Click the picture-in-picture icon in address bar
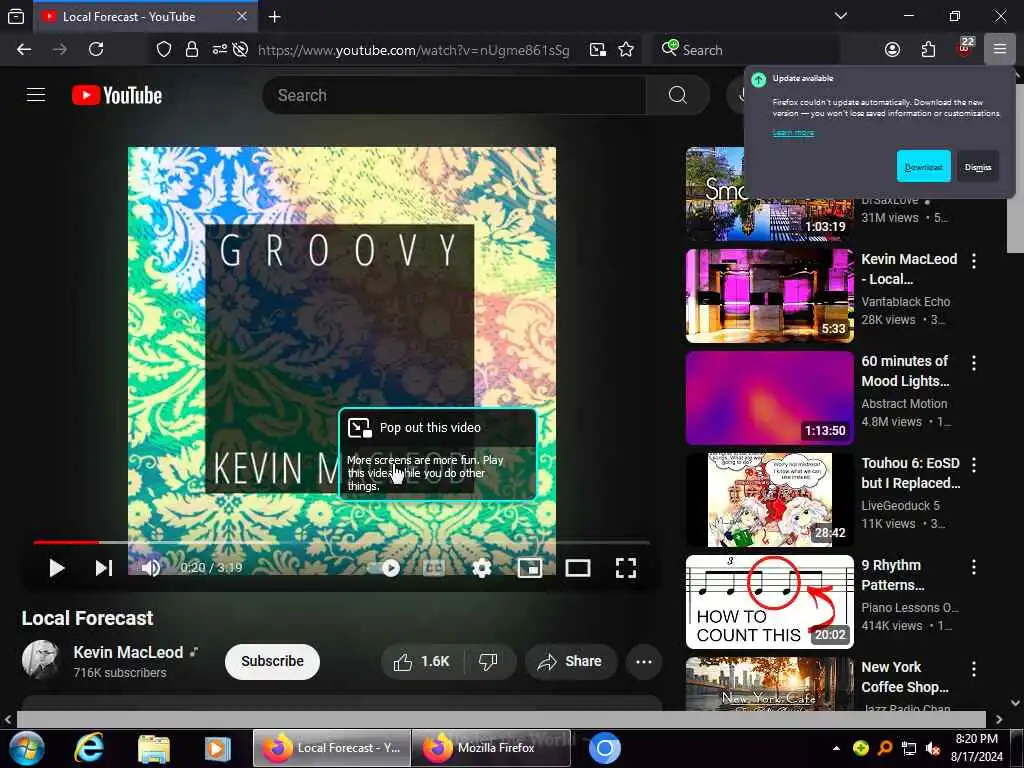This screenshot has width=1024, height=768. point(598,50)
